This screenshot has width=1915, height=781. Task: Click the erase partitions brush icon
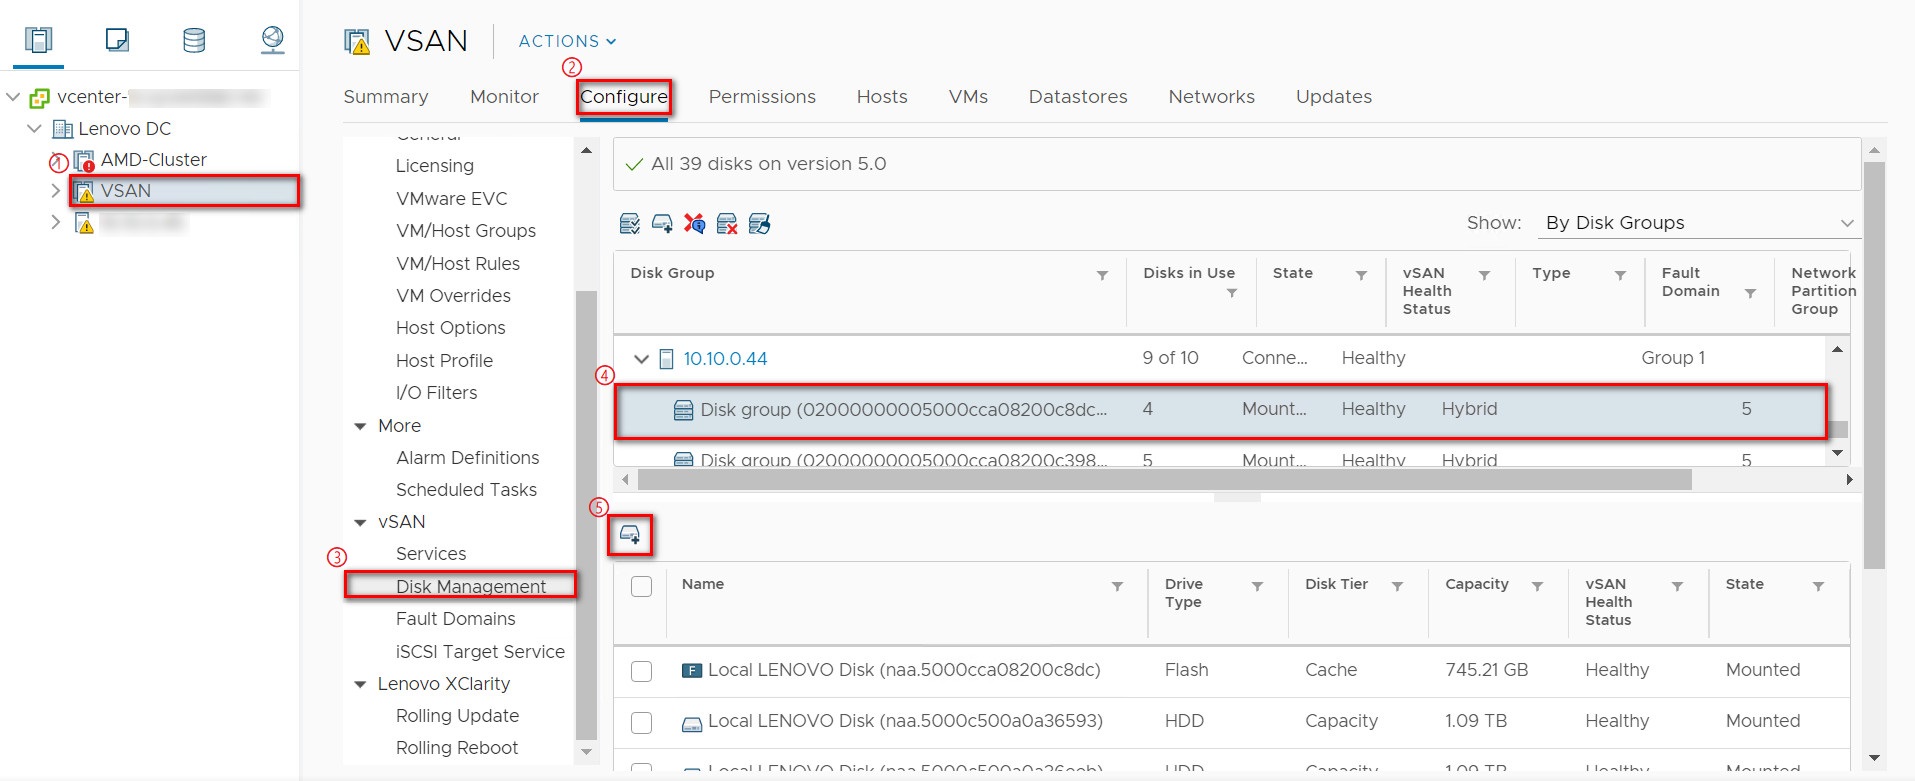759,224
